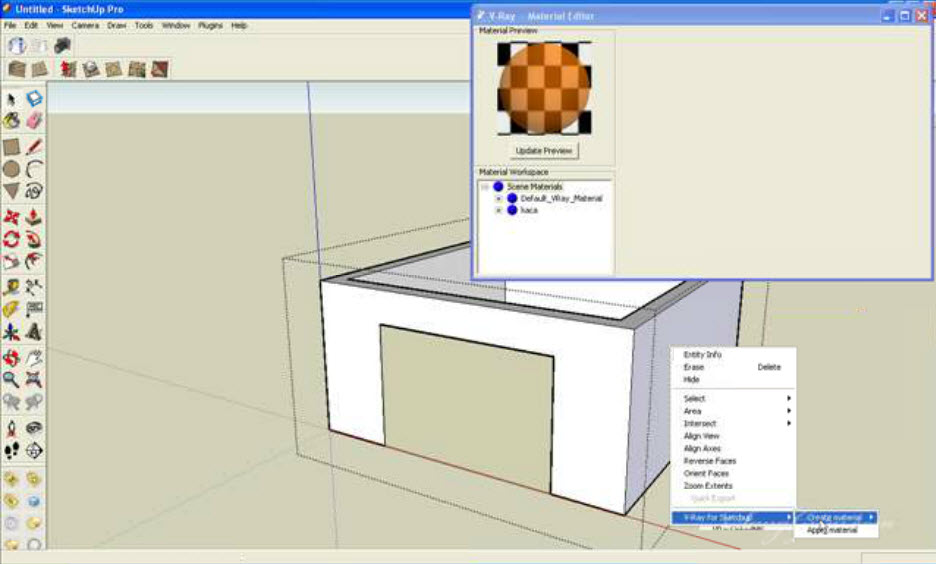Screen dimensions: 936x564
Task: Expand the V-Ray for Sketchup submenu arrow
Action: click(x=789, y=517)
